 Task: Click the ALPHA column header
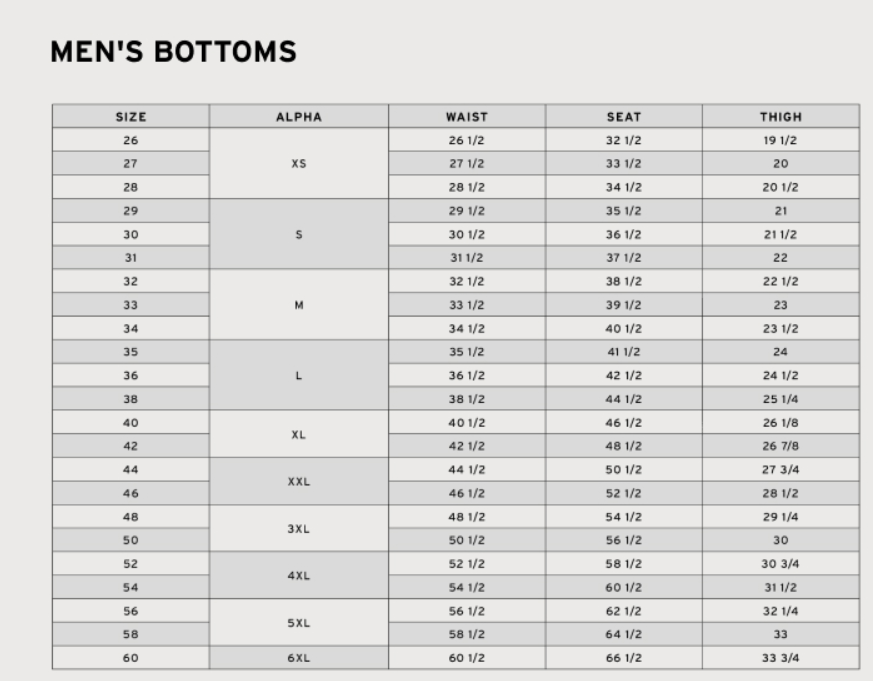click(x=298, y=117)
